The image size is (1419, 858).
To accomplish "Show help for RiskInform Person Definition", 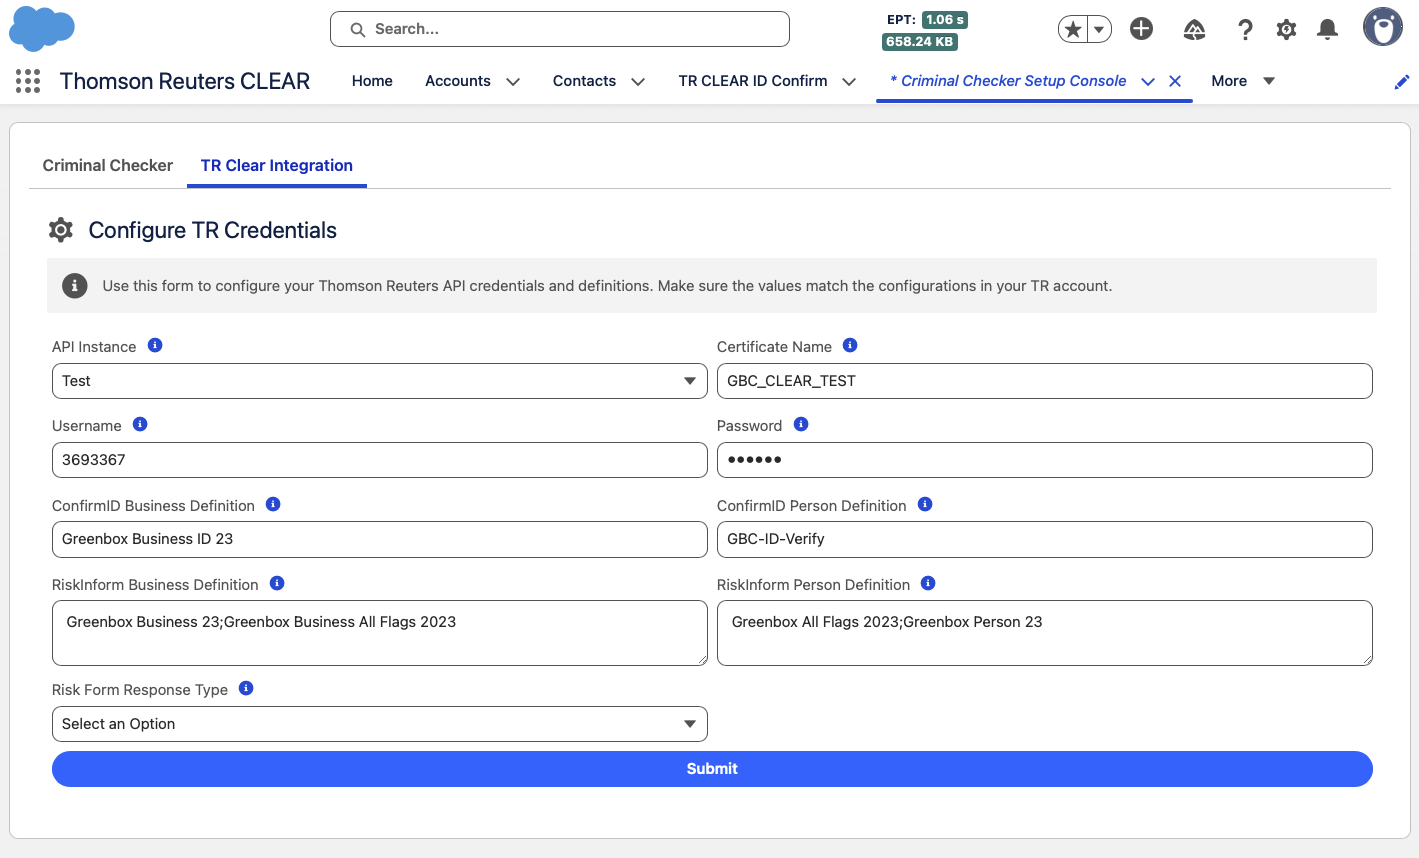I will pos(928,583).
